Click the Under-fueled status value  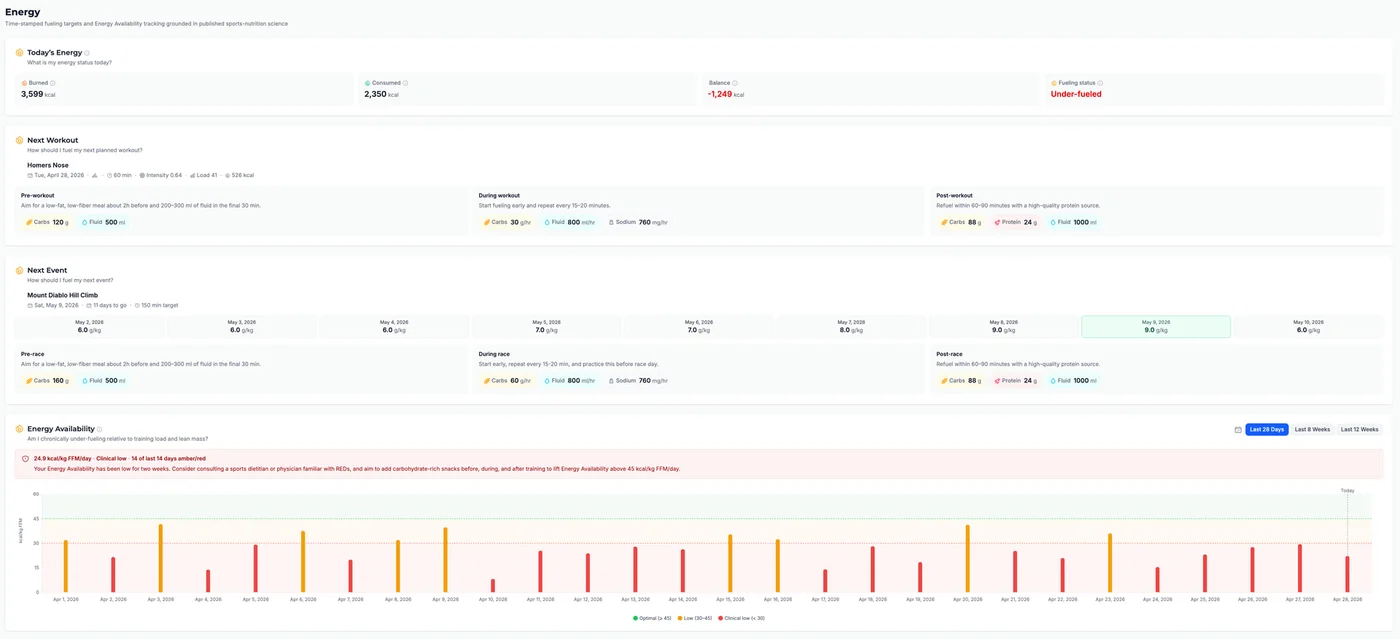1076,94
